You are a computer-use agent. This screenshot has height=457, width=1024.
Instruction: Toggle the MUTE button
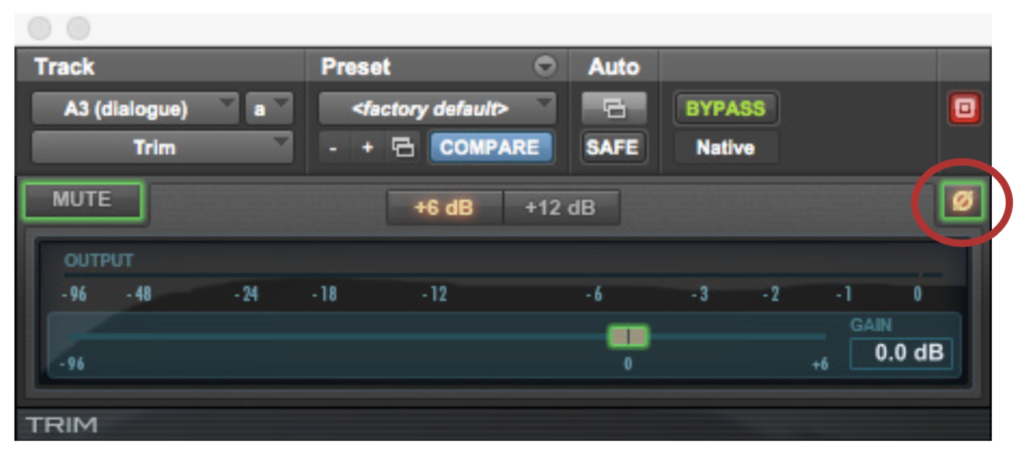click(82, 200)
